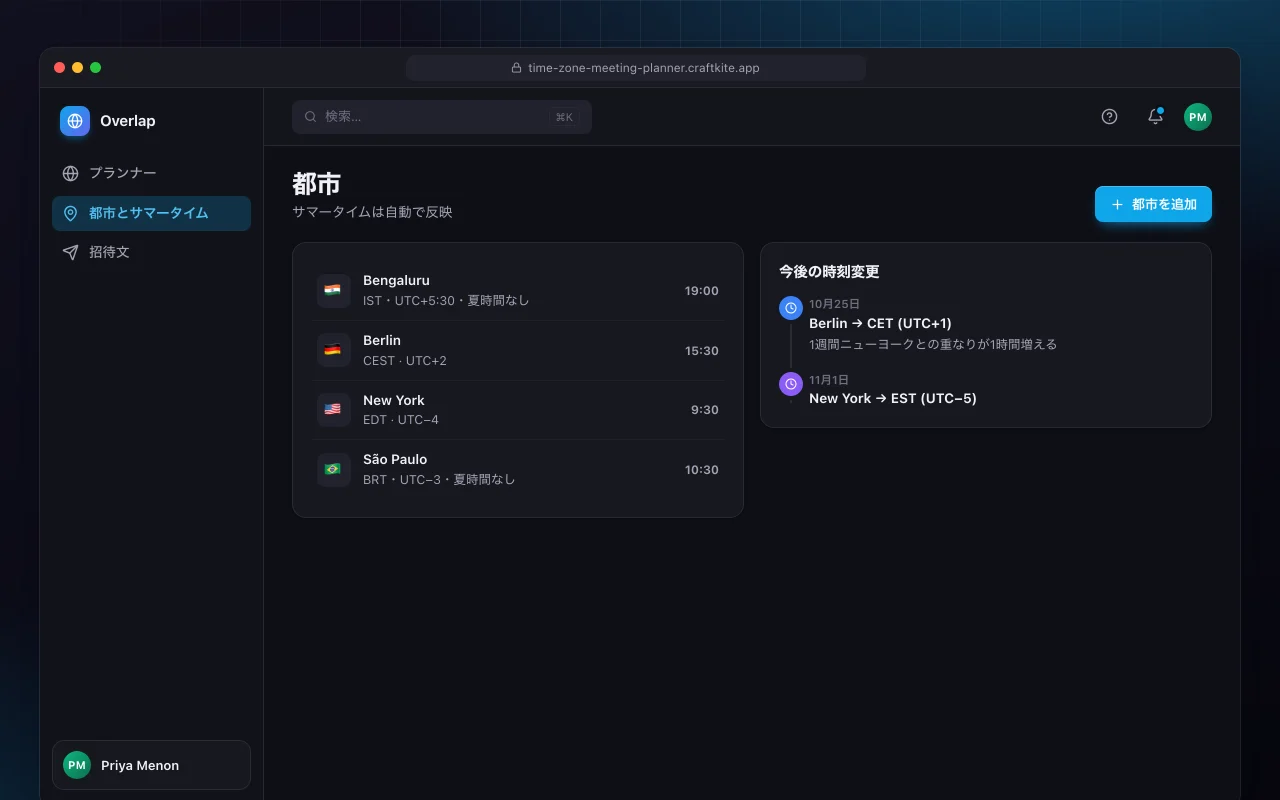Select the New York name in city list
Image resolution: width=1280 pixels, height=800 pixels.
tap(394, 400)
